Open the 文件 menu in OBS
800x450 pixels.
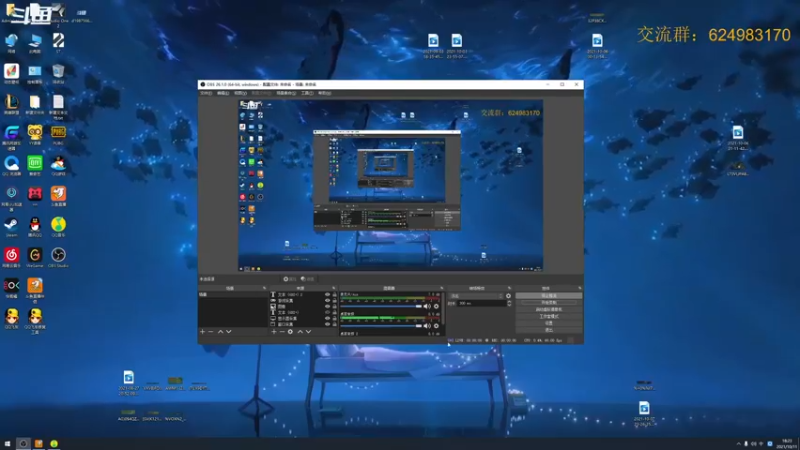point(206,93)
